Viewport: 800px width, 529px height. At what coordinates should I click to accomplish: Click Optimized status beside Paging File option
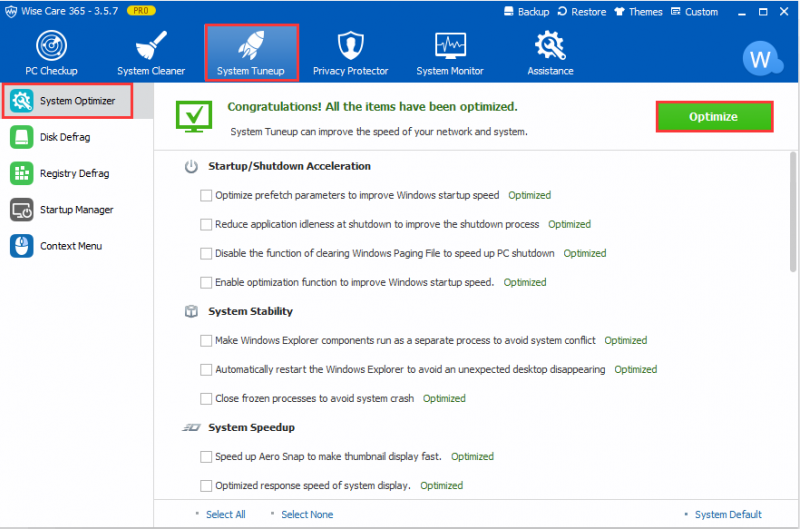point(585,254)
